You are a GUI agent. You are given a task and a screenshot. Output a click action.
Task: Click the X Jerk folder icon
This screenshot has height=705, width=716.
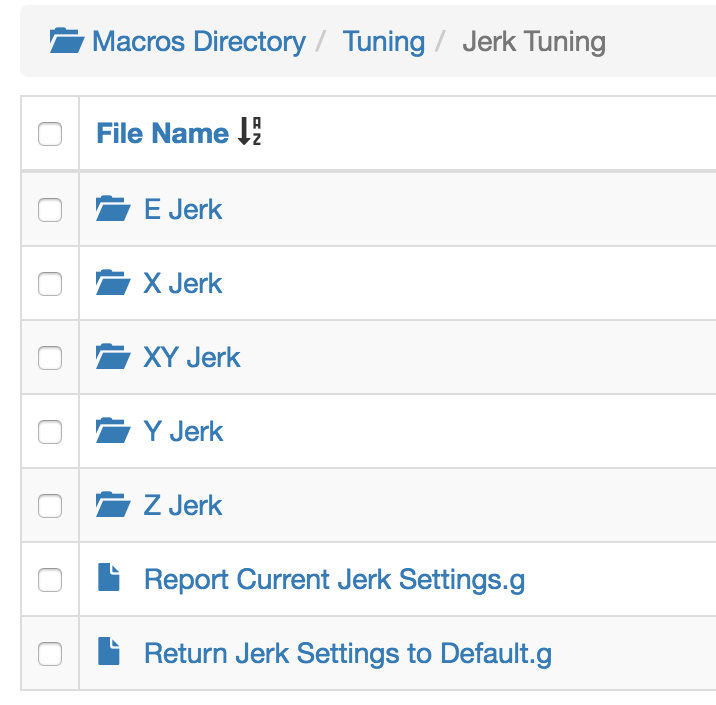113,283
